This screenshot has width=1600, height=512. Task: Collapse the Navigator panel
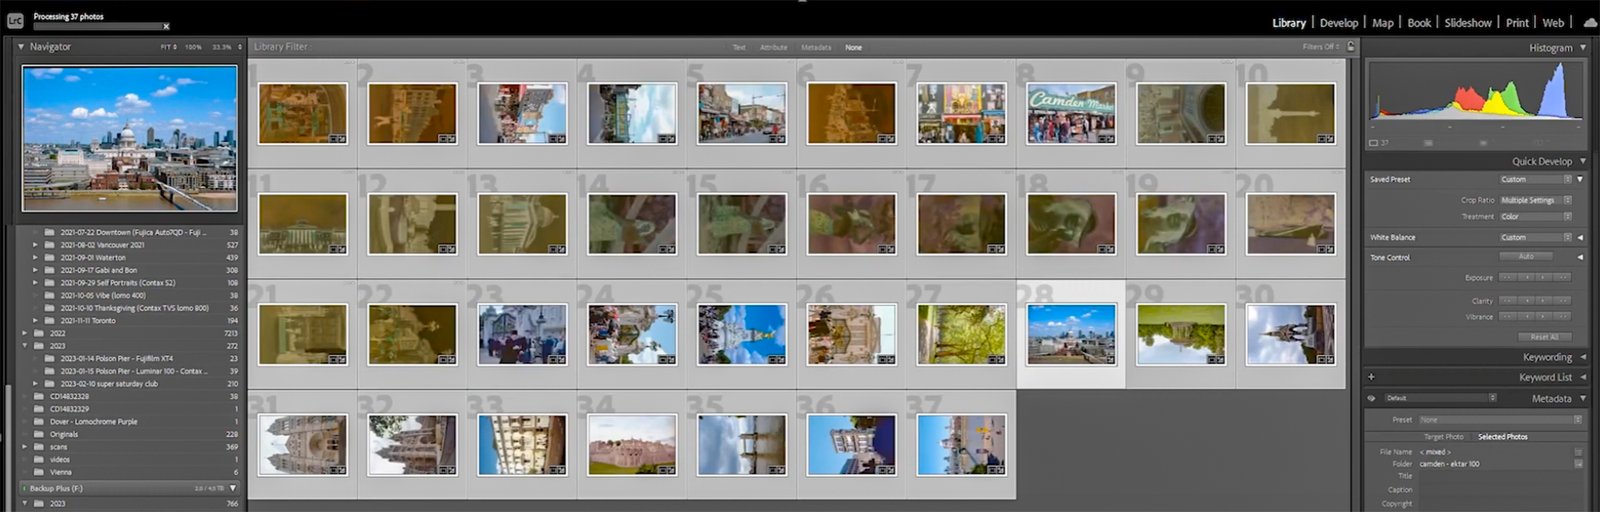click(20, 47)
